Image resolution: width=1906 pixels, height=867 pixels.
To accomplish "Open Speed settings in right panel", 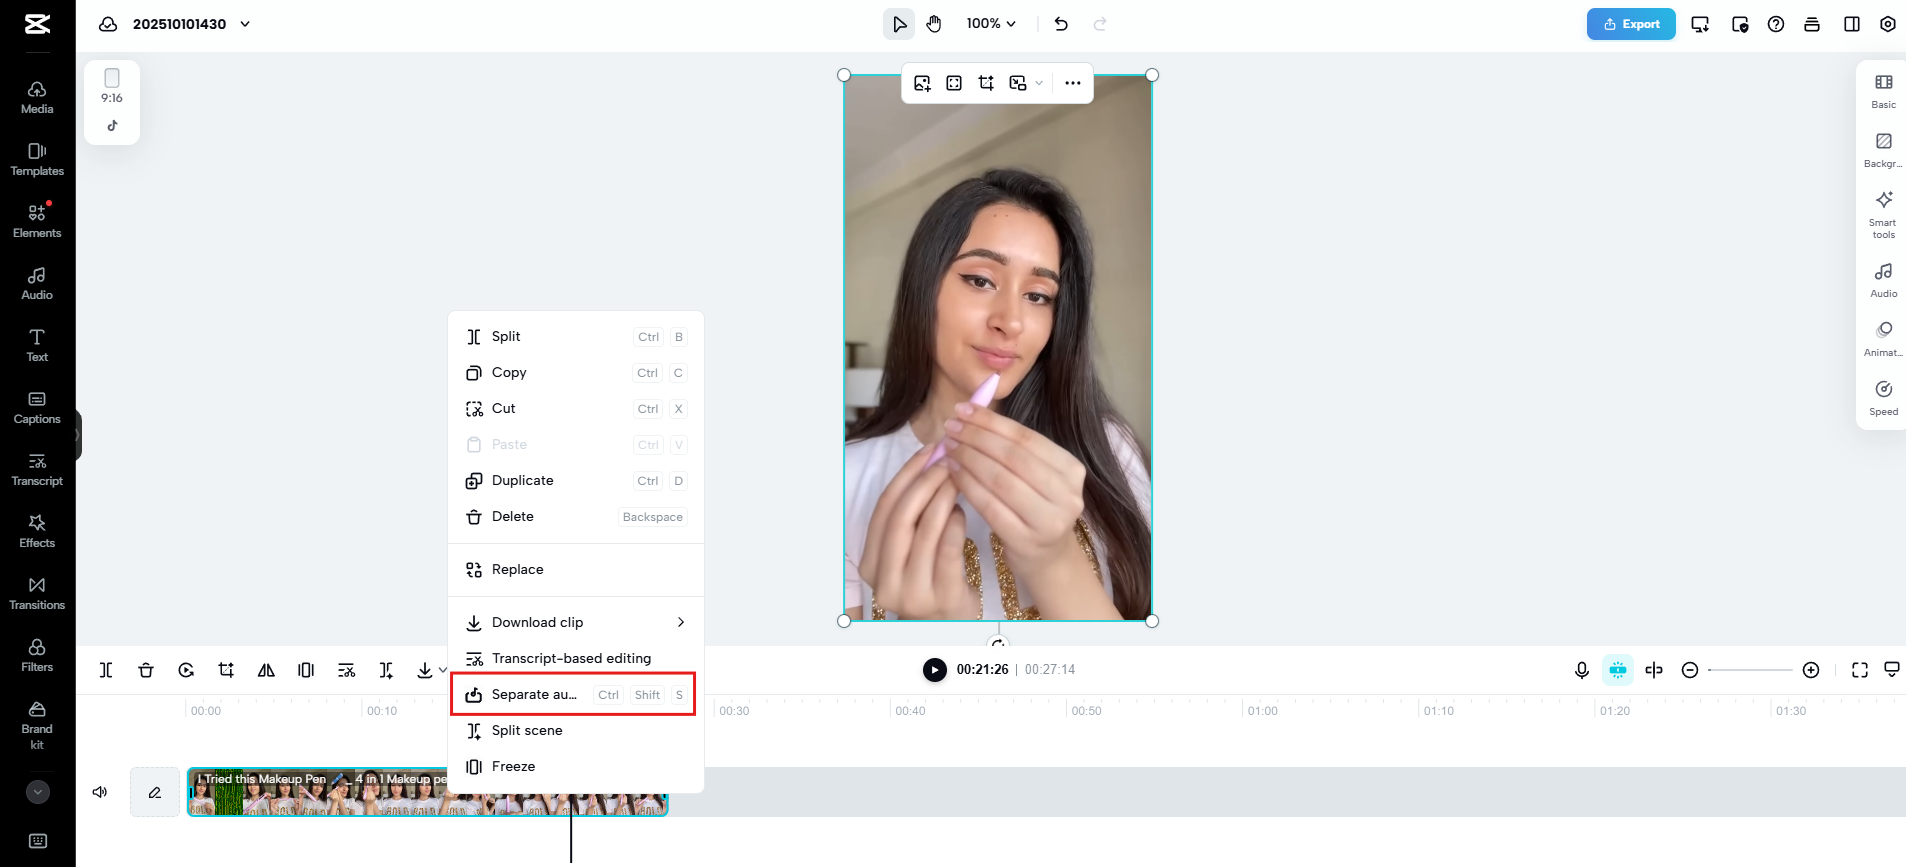I will [x=1884, y=398].
